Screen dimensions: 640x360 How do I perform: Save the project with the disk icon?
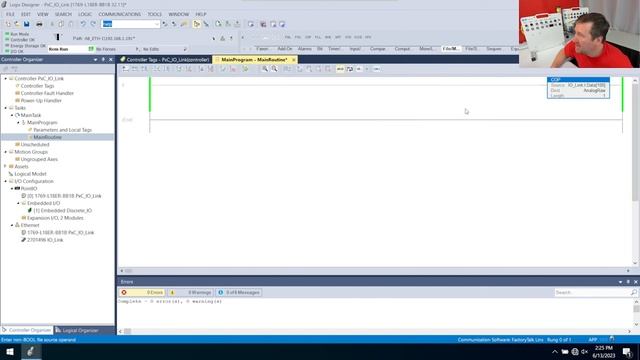27,24
